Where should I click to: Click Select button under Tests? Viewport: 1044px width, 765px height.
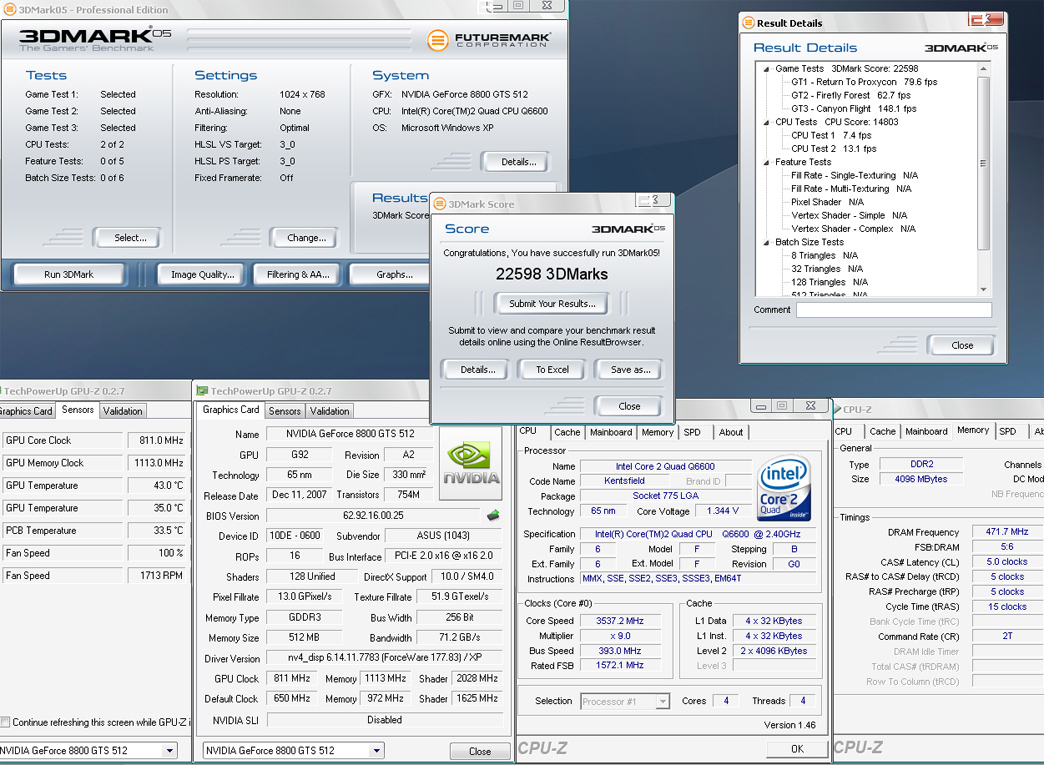coord(130,238)
